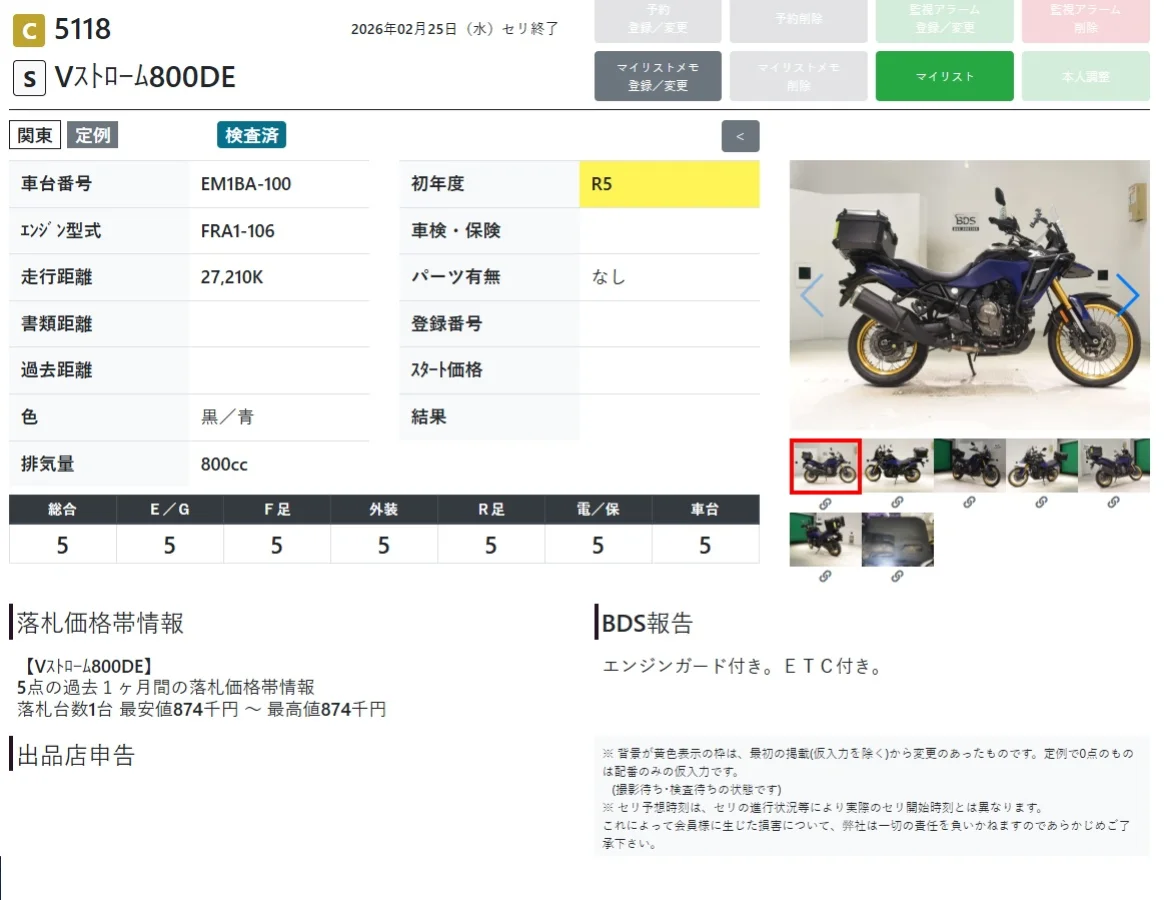
Task: Select the second bike thumbnail
Action: [x=897, y=465]
